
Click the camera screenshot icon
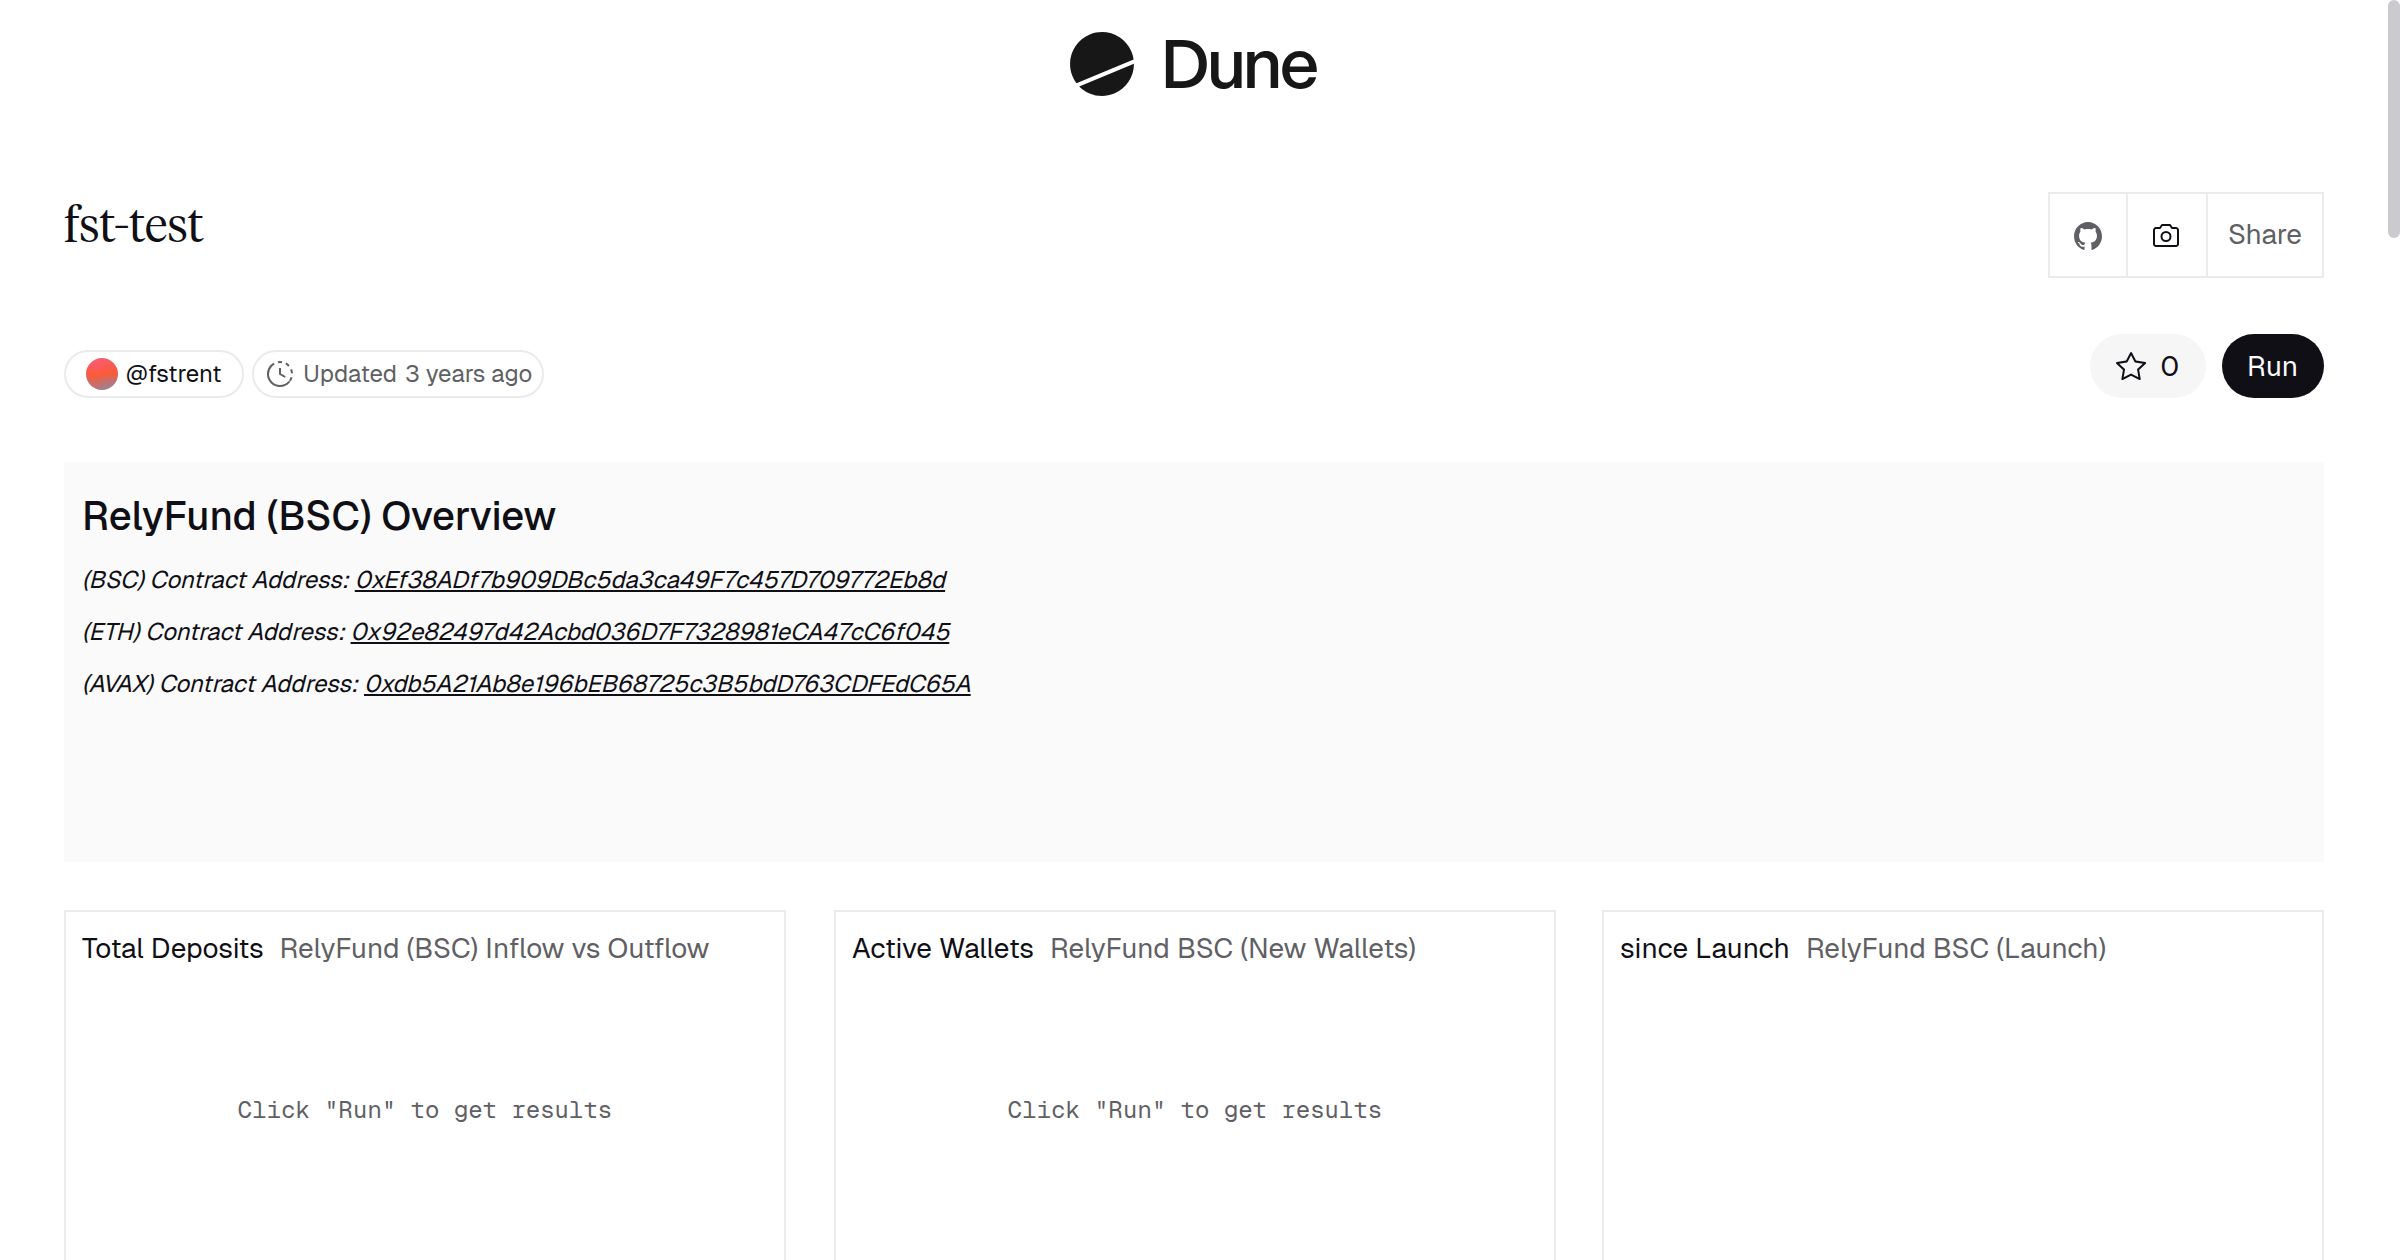(x=2166, y=236)
